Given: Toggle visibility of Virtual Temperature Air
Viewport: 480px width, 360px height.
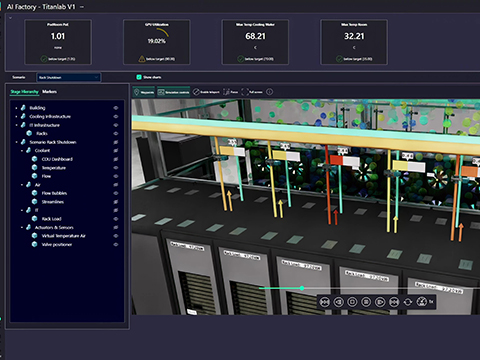Looking at the screenshot, I should click(116, 236).
